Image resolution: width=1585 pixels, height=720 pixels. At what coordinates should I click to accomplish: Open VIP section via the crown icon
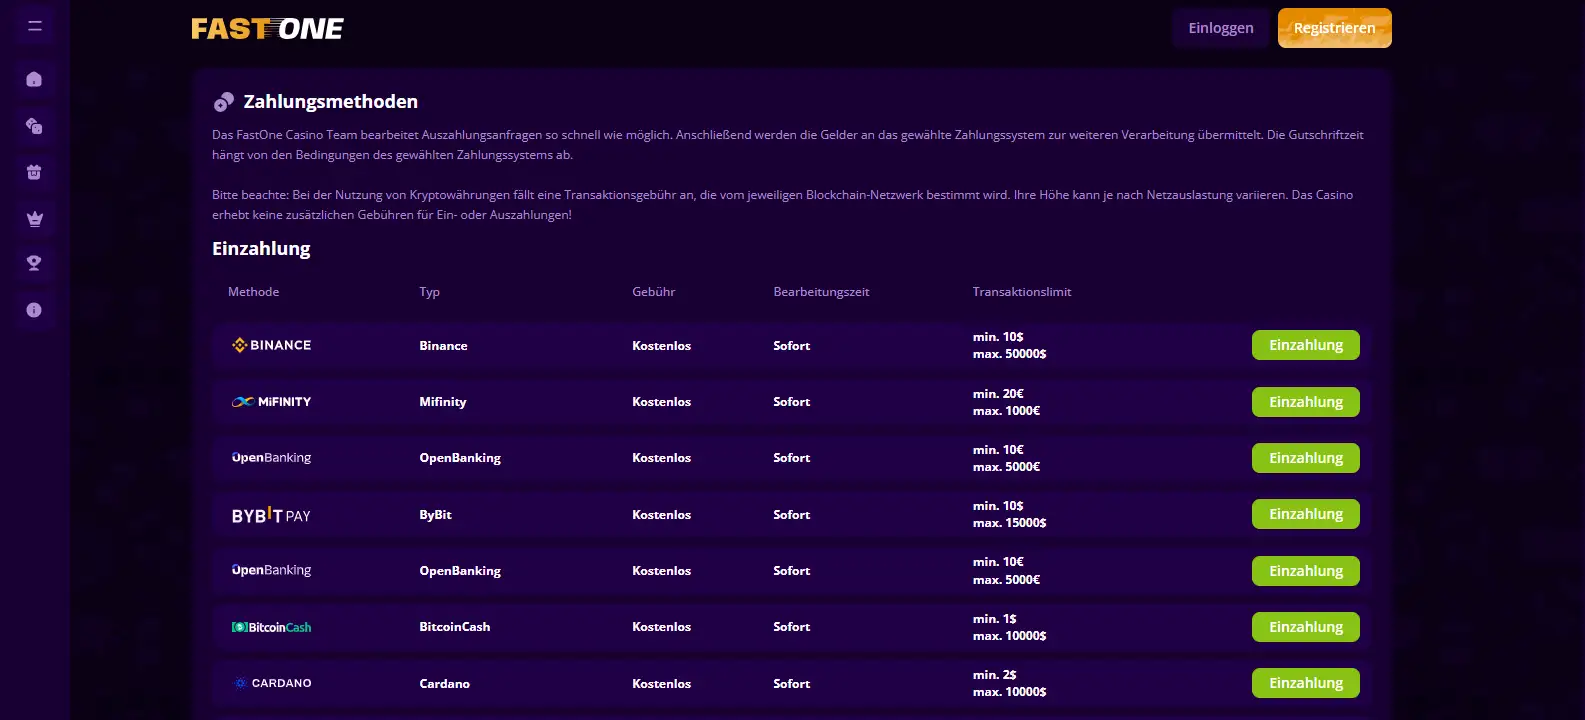(34, 218)
